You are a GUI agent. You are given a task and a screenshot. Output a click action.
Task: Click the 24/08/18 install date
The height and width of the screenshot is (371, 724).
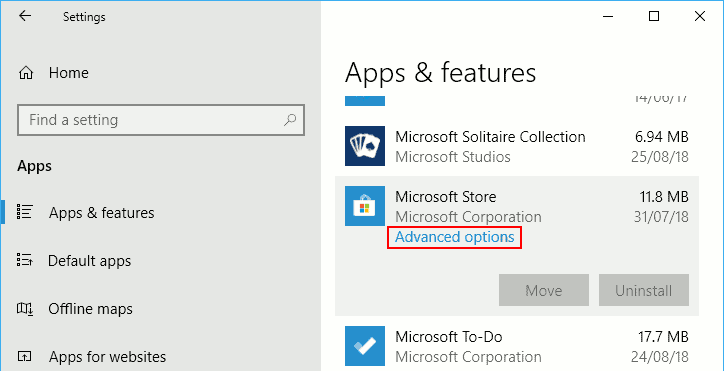[x=660, y=357]
